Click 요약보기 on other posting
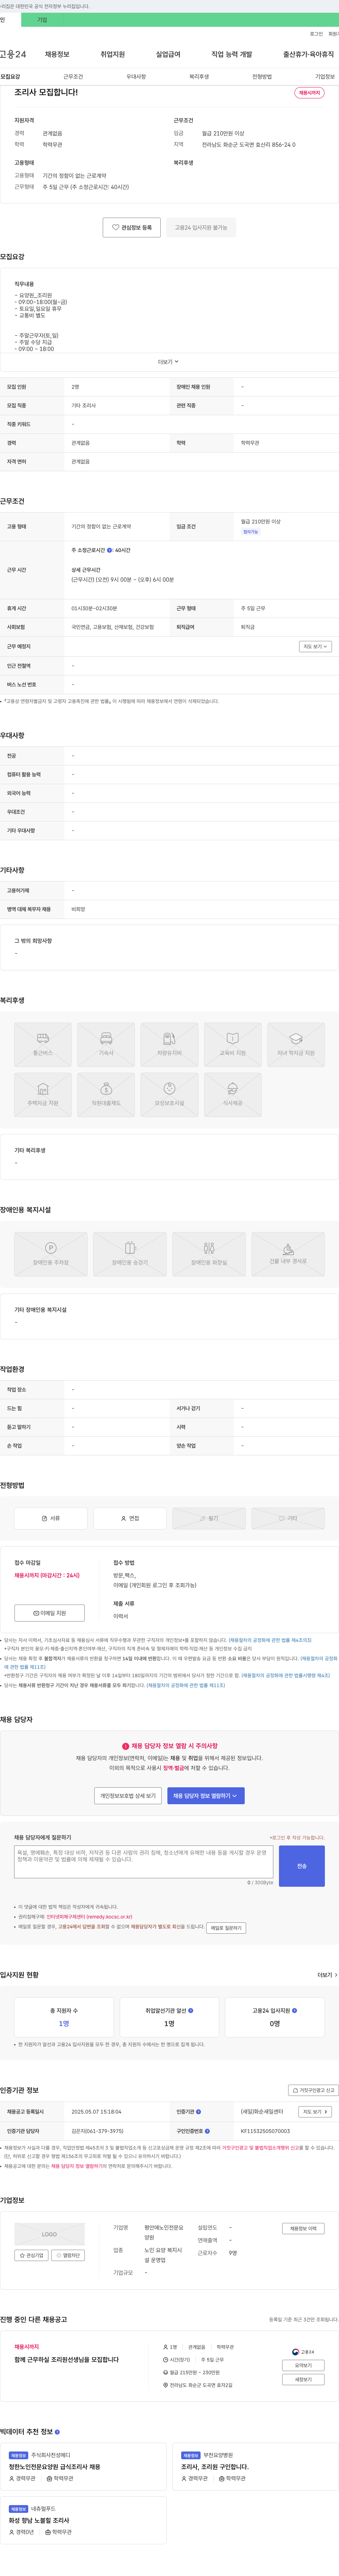This screenshot has width=339, height=2576. click(x=303, y=2366)
